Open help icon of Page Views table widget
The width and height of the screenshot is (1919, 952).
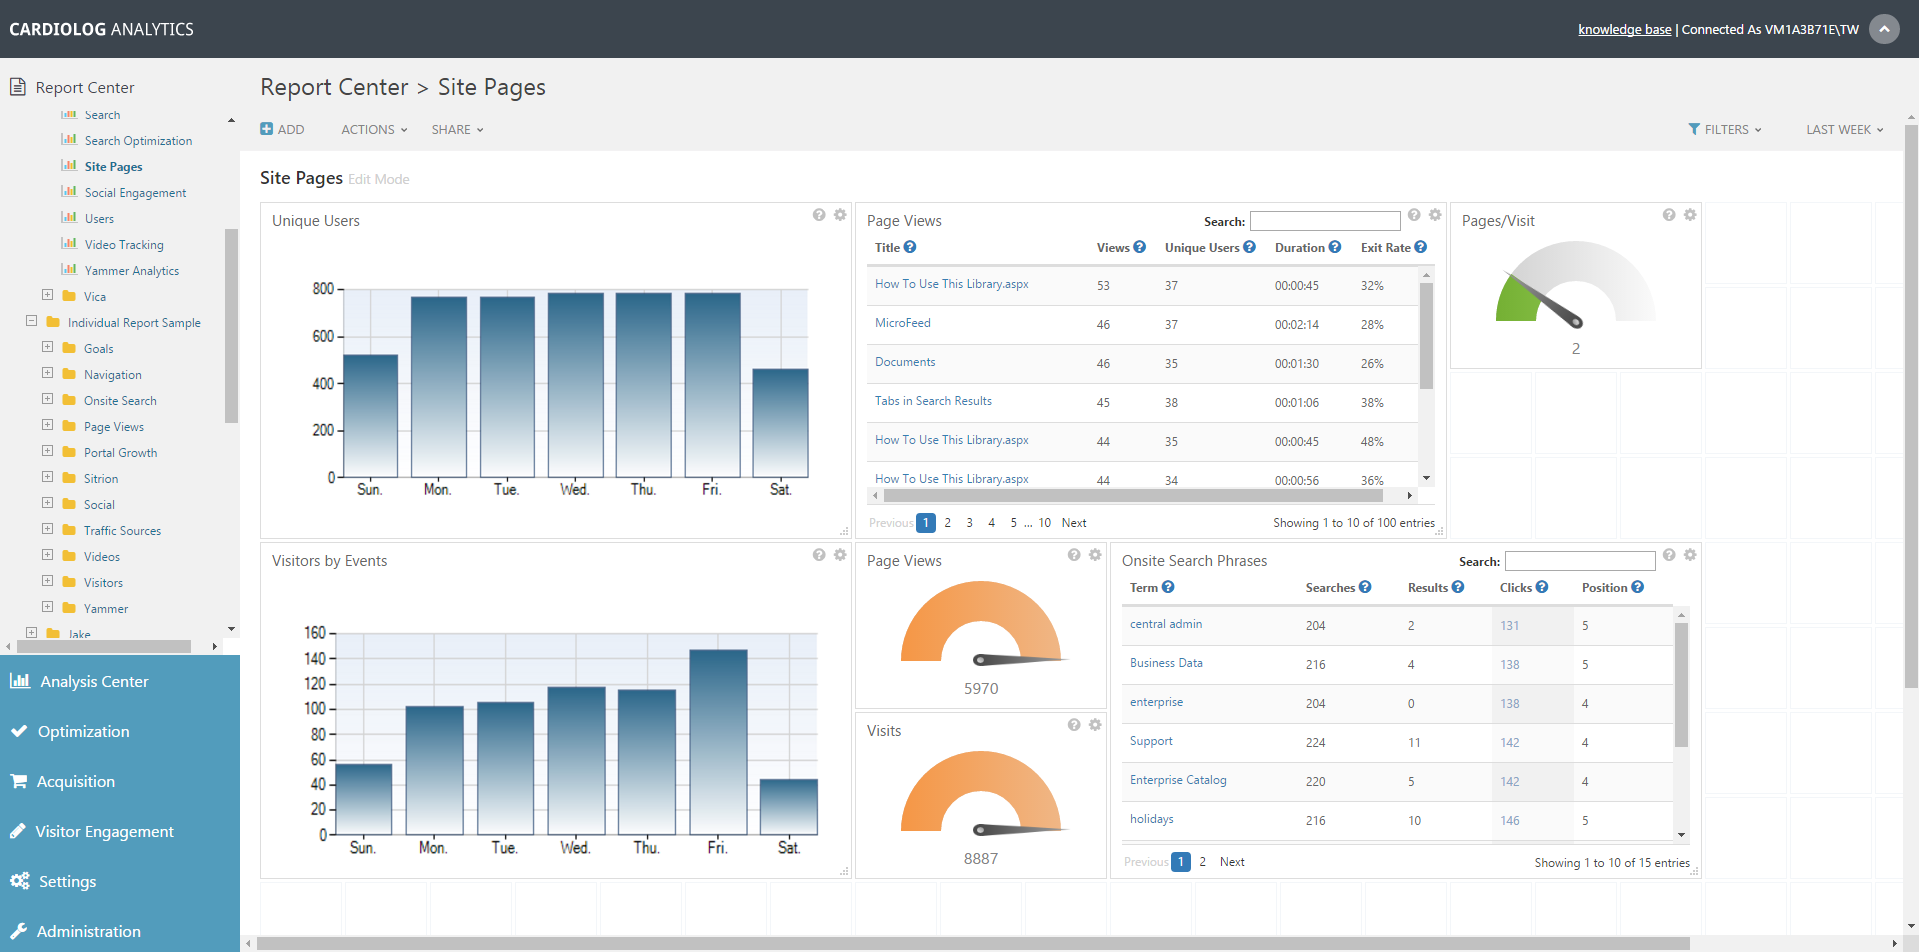coord(1414,215)
